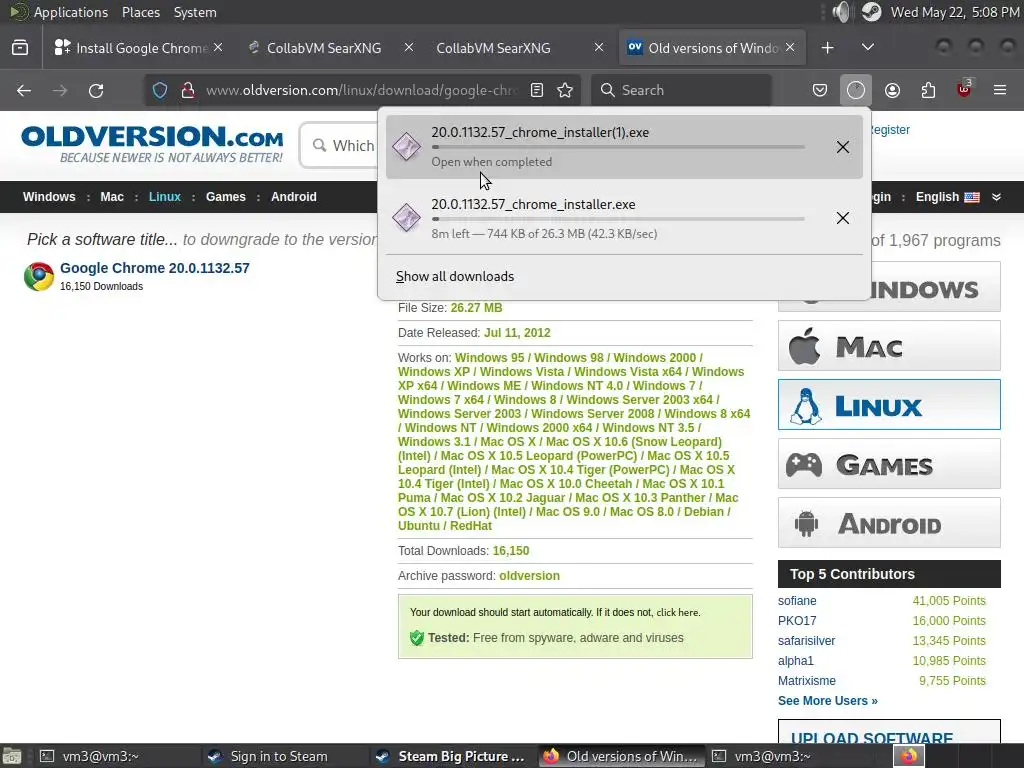Click the URL address bar

pos(361,90)
